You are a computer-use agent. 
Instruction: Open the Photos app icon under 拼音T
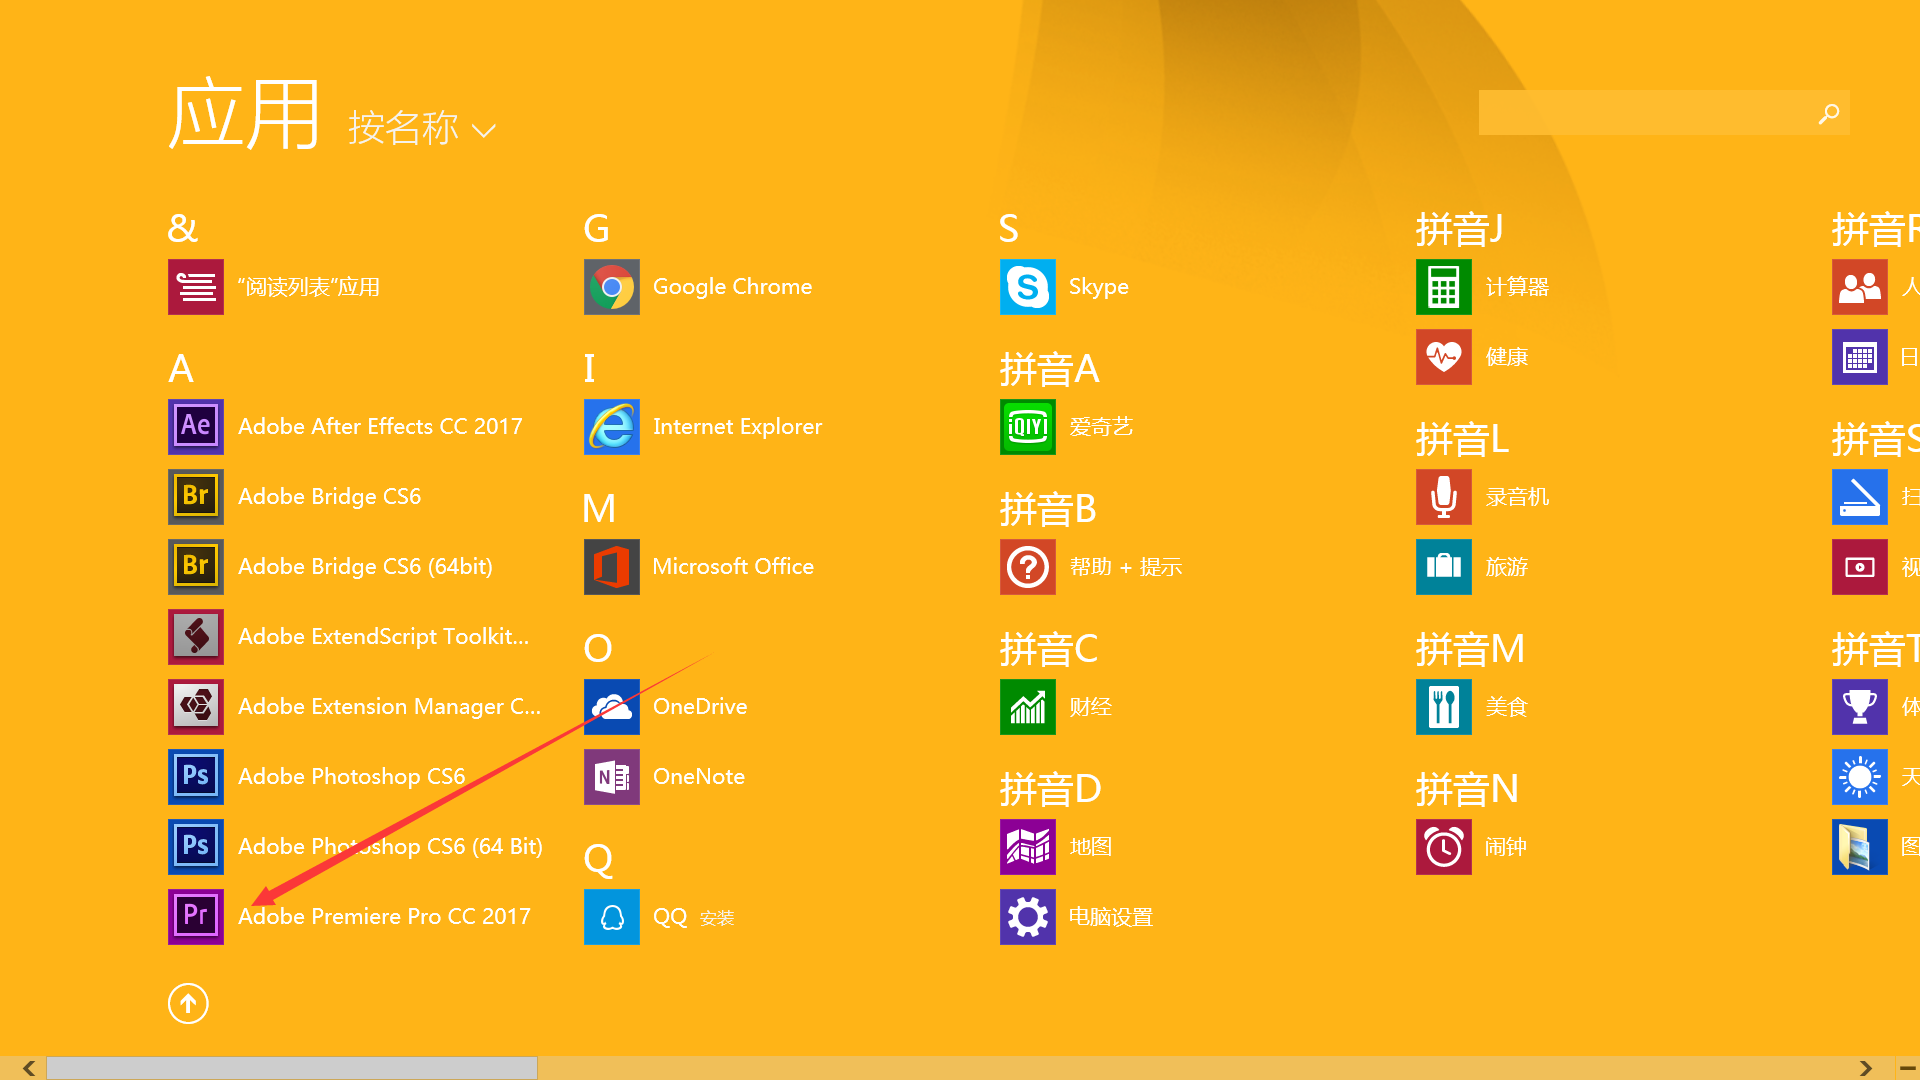click(1860, 847)
